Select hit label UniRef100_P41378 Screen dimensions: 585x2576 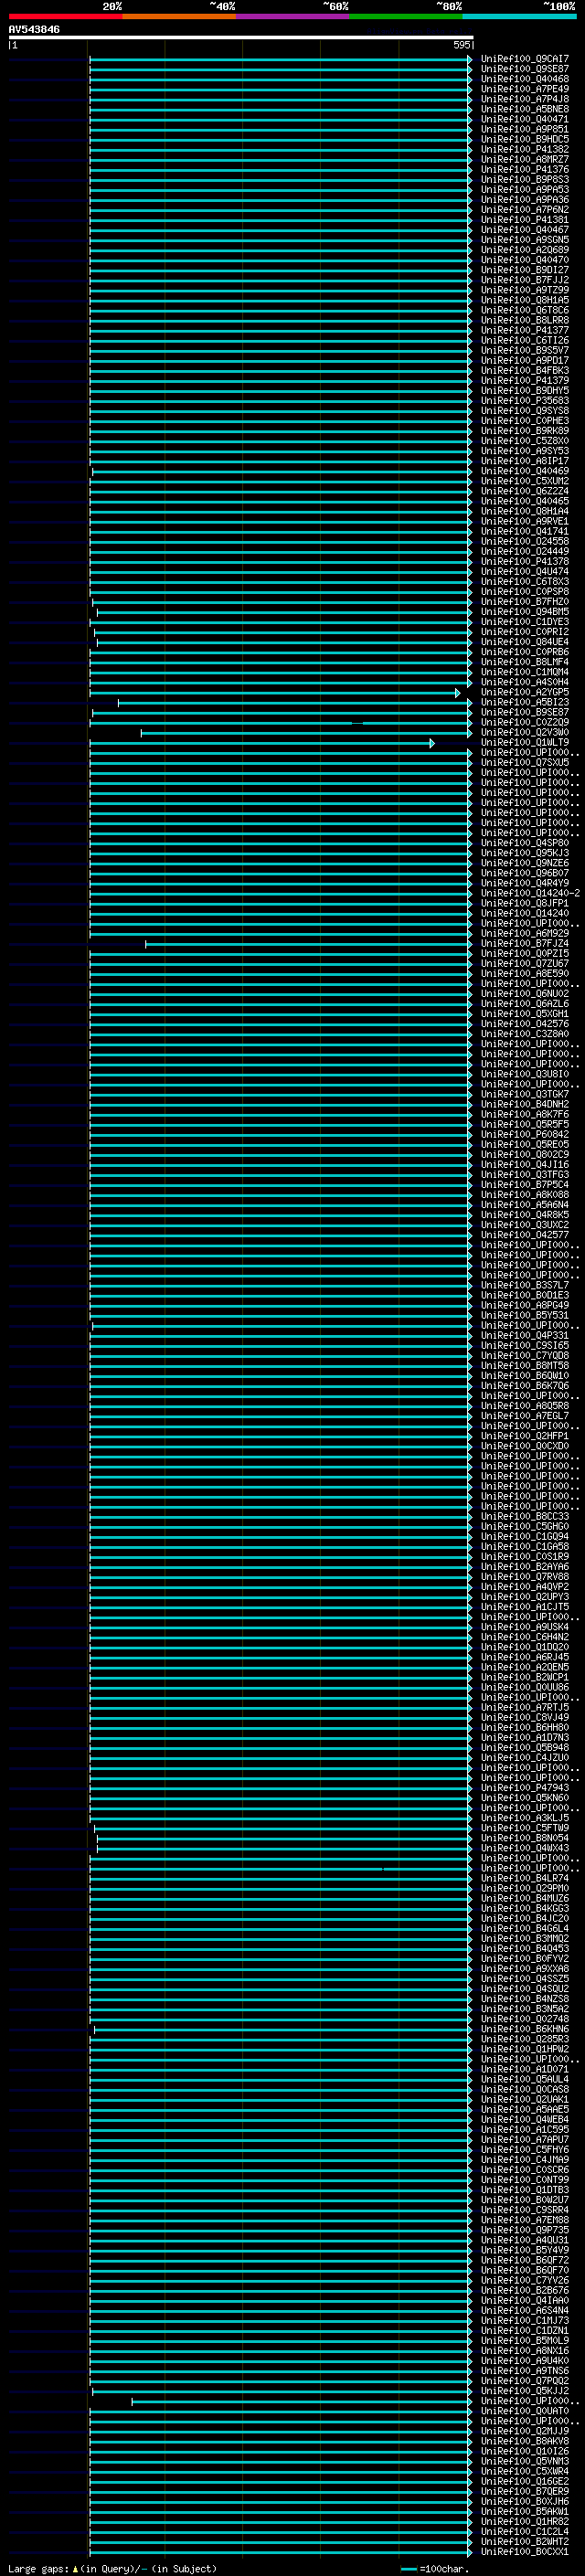(524, 562)
